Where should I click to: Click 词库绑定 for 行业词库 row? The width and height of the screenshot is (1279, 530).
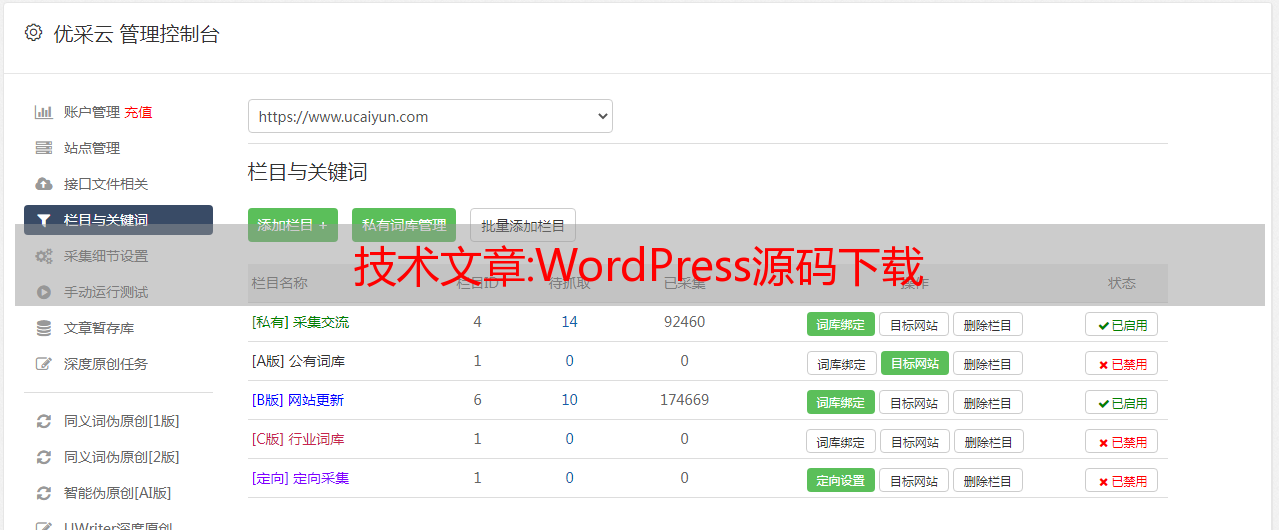pyautogui.click(x=841, y=441)
